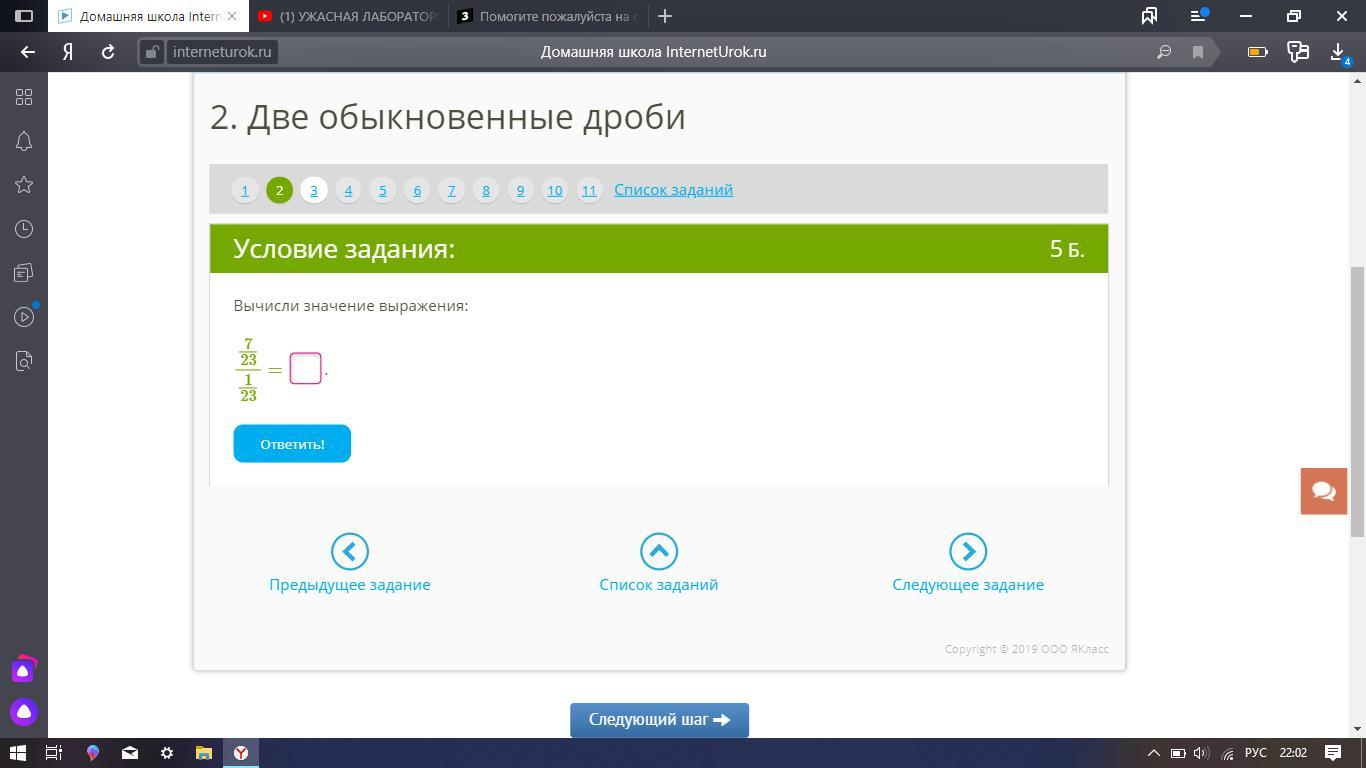Go to task number 5

tap(383, 190)
